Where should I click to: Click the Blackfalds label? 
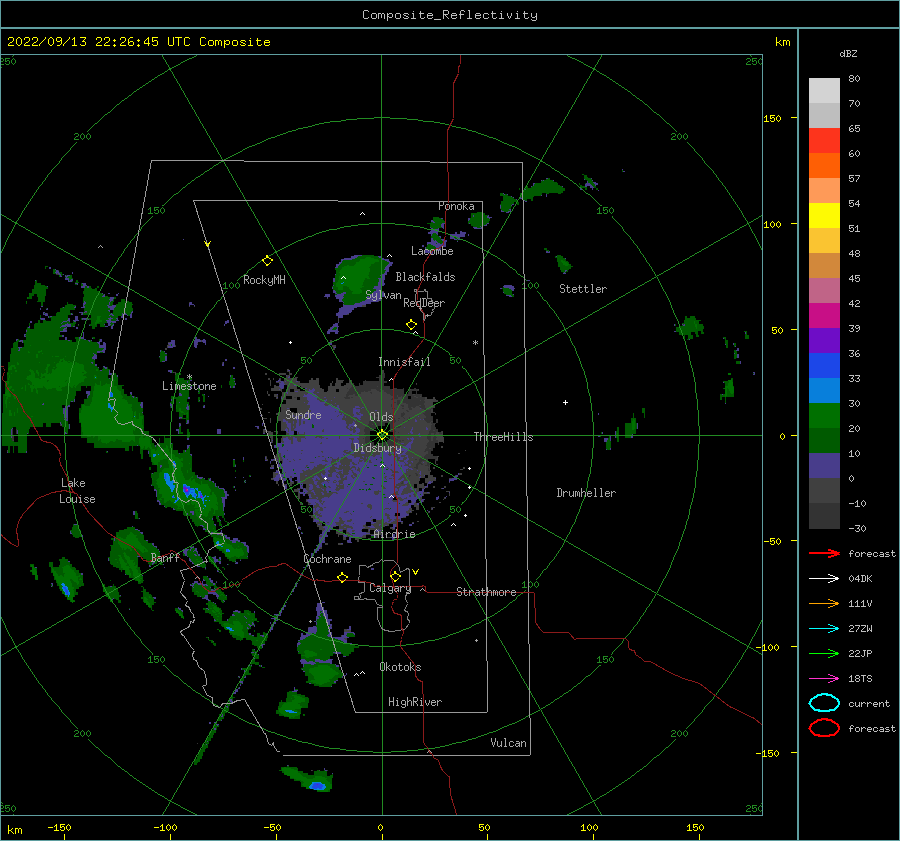[x=425, y=277]
